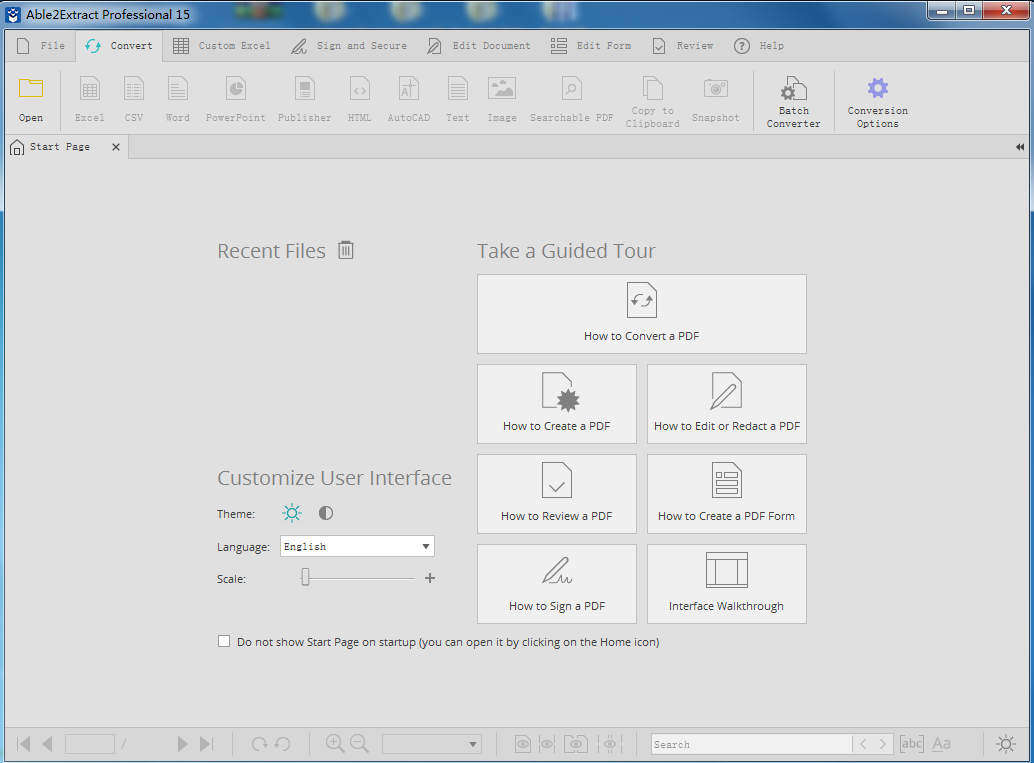The width and height of the screenshot is (1034, 763).
Task: Click the fourth eye view icon in the status bar
Action: point(610,744)
